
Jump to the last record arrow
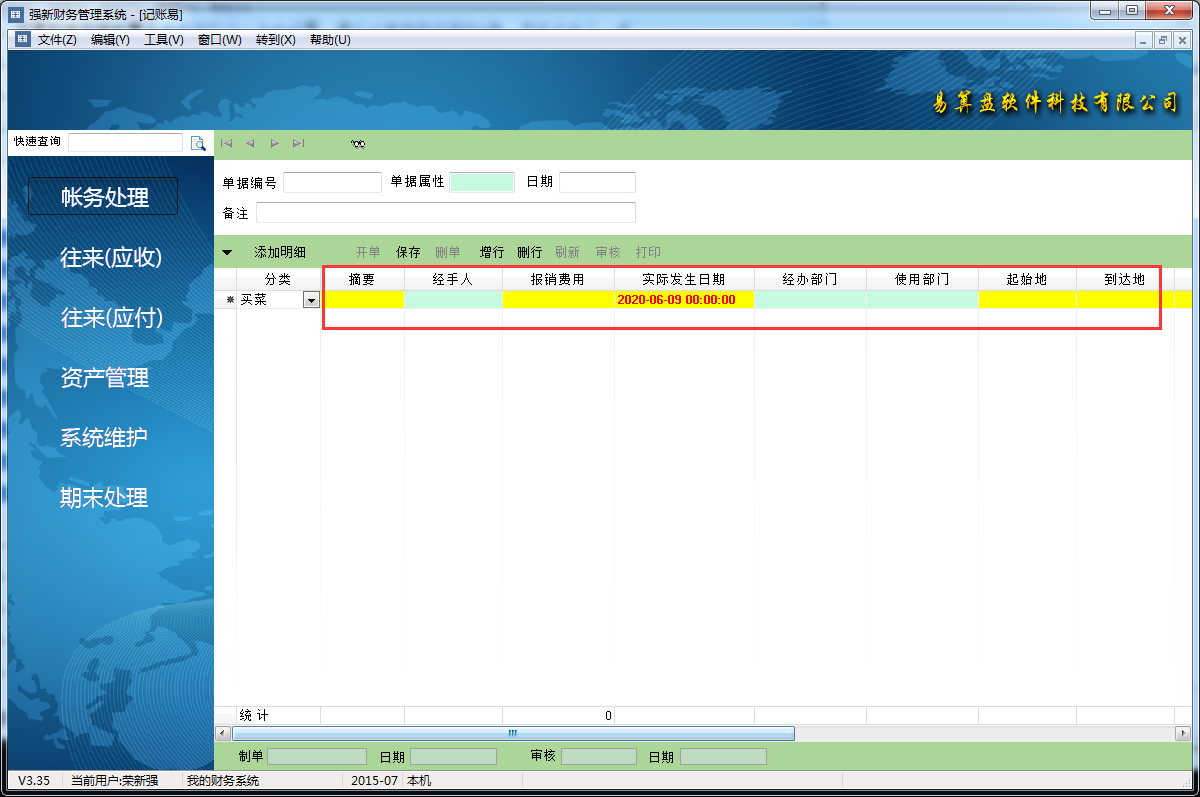point(298,143)
